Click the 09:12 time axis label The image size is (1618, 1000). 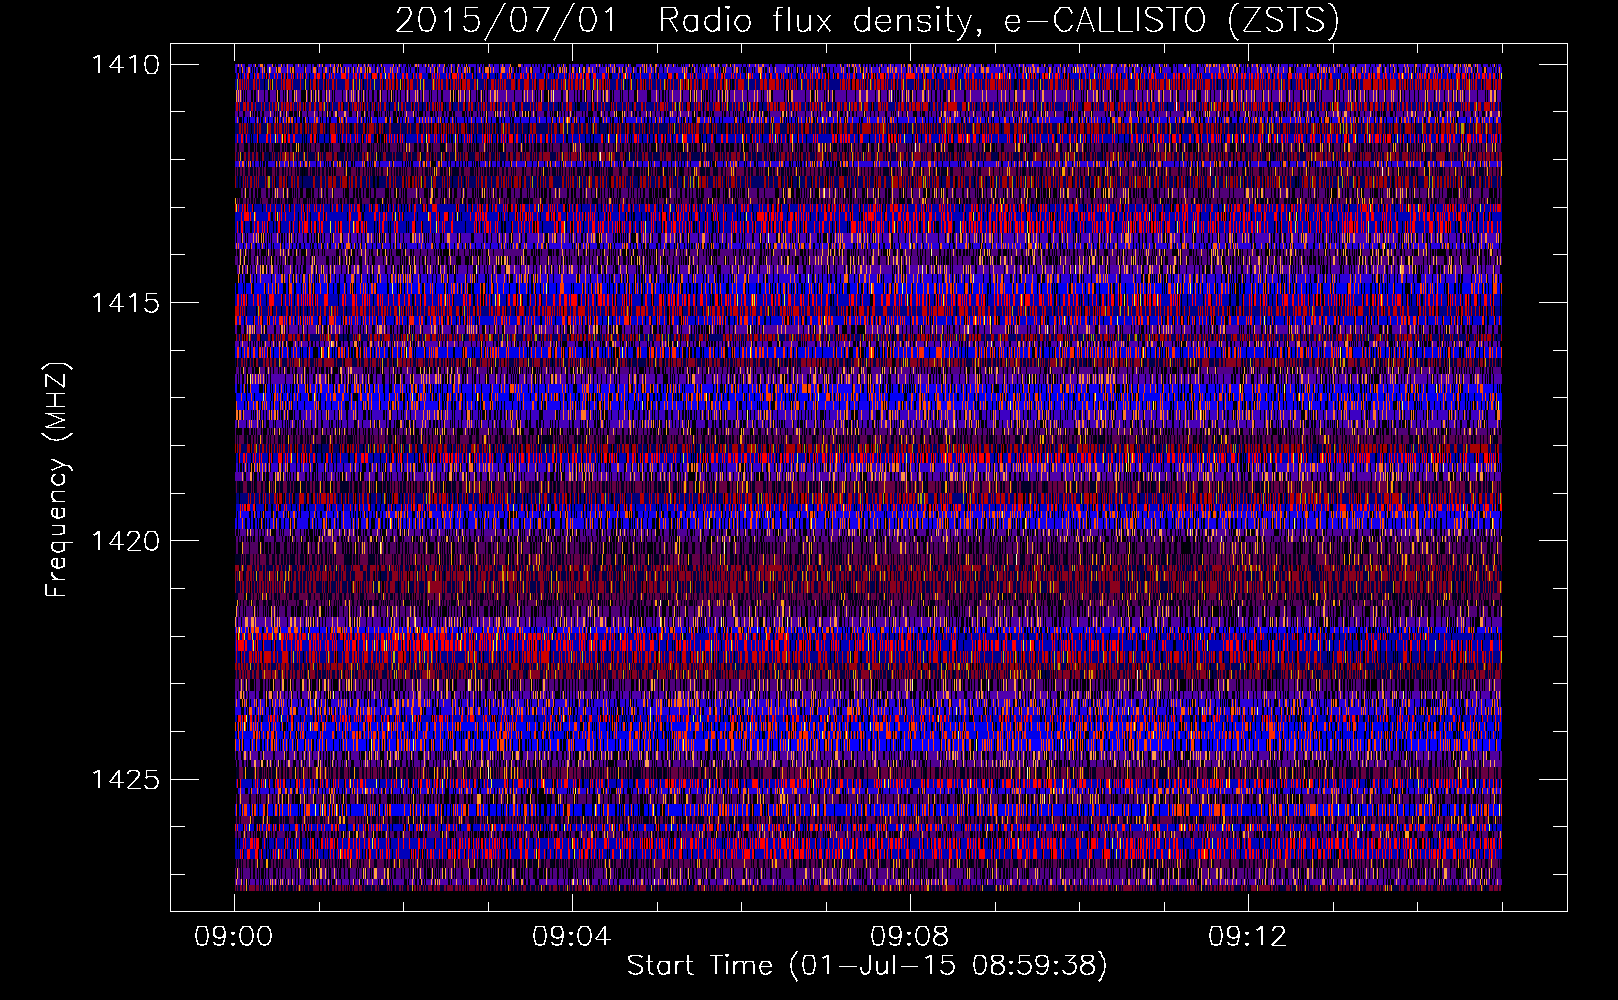pos(1248,937)
